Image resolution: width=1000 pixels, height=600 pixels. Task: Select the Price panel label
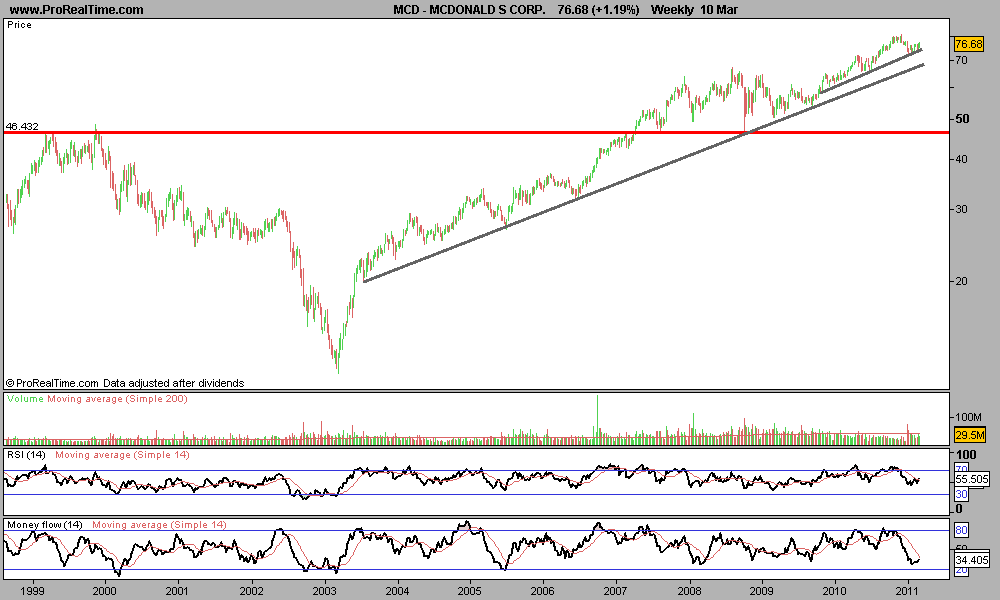click(x=19, y=25)
